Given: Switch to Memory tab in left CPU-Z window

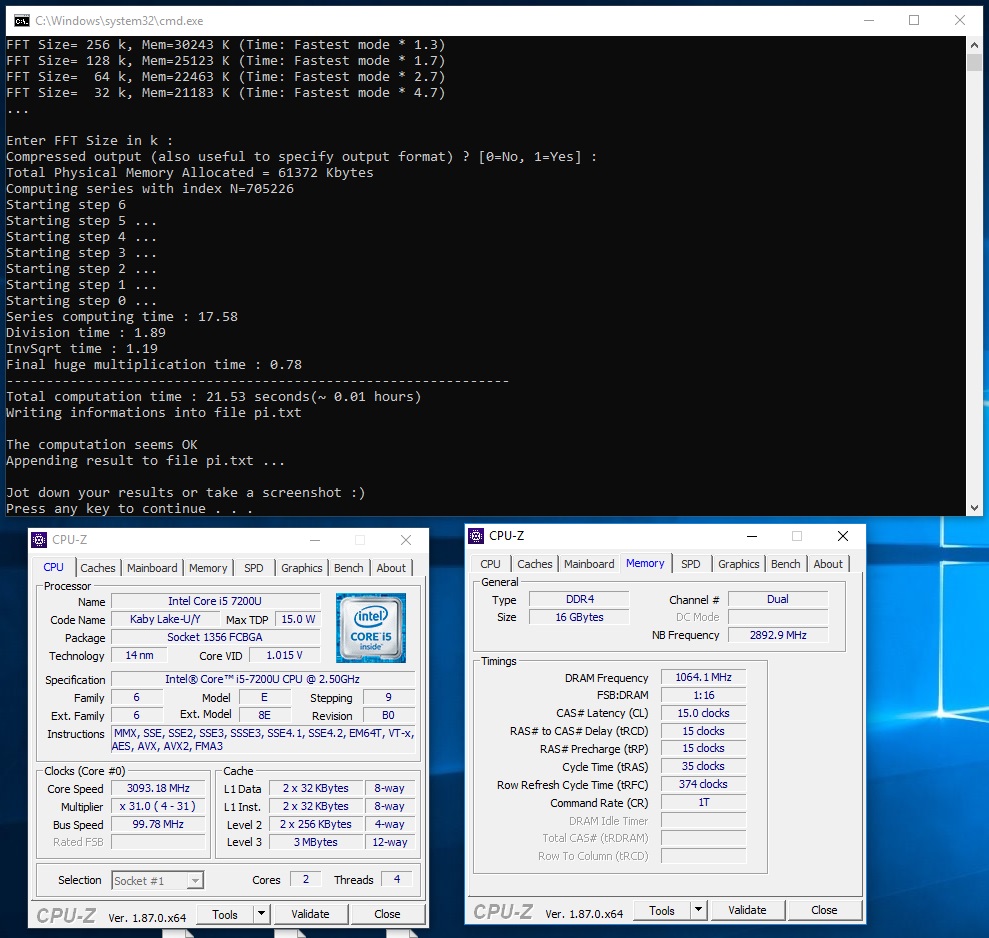Looking at the screenshot, I should [x=208, y=568].
